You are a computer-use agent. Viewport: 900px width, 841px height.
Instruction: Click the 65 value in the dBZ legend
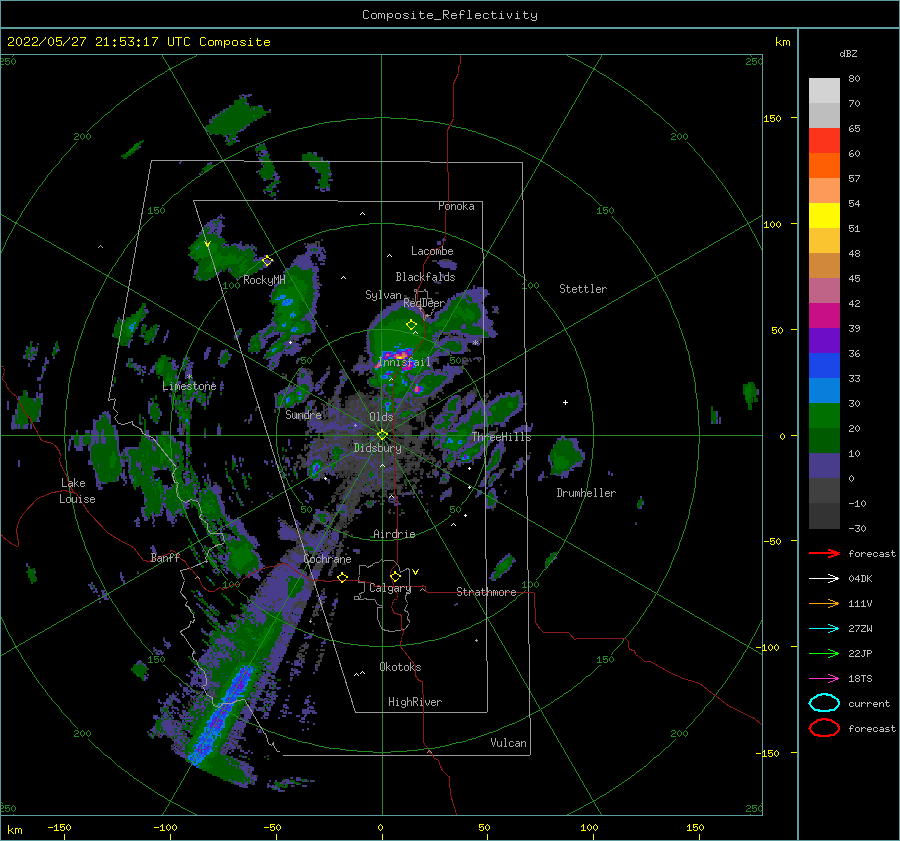click(854, 129)
